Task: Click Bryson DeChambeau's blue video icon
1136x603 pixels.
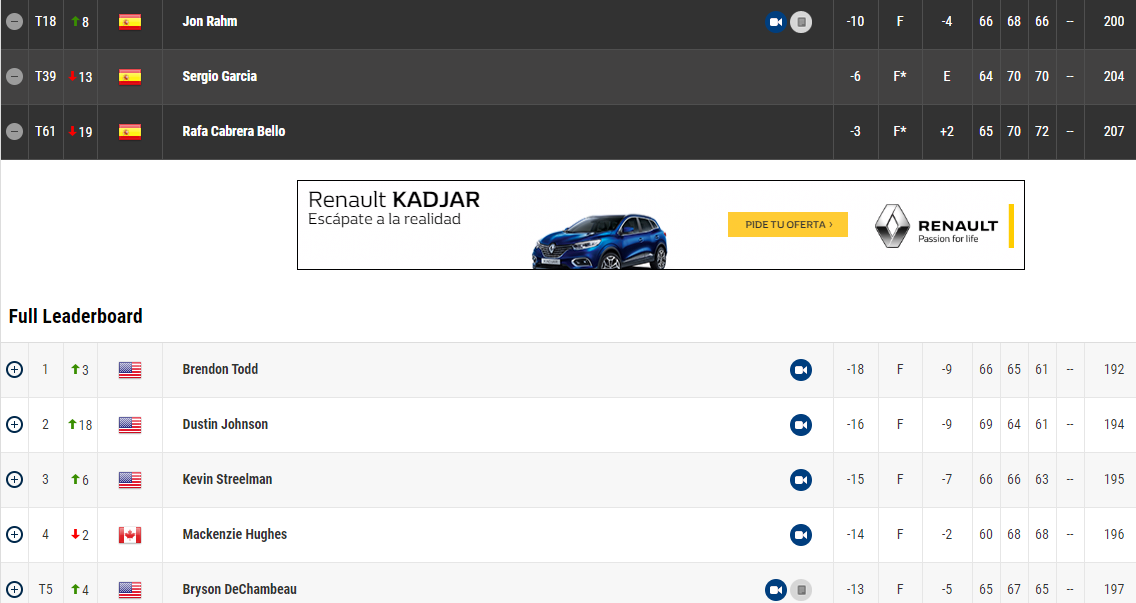Action: click(775, 590)
